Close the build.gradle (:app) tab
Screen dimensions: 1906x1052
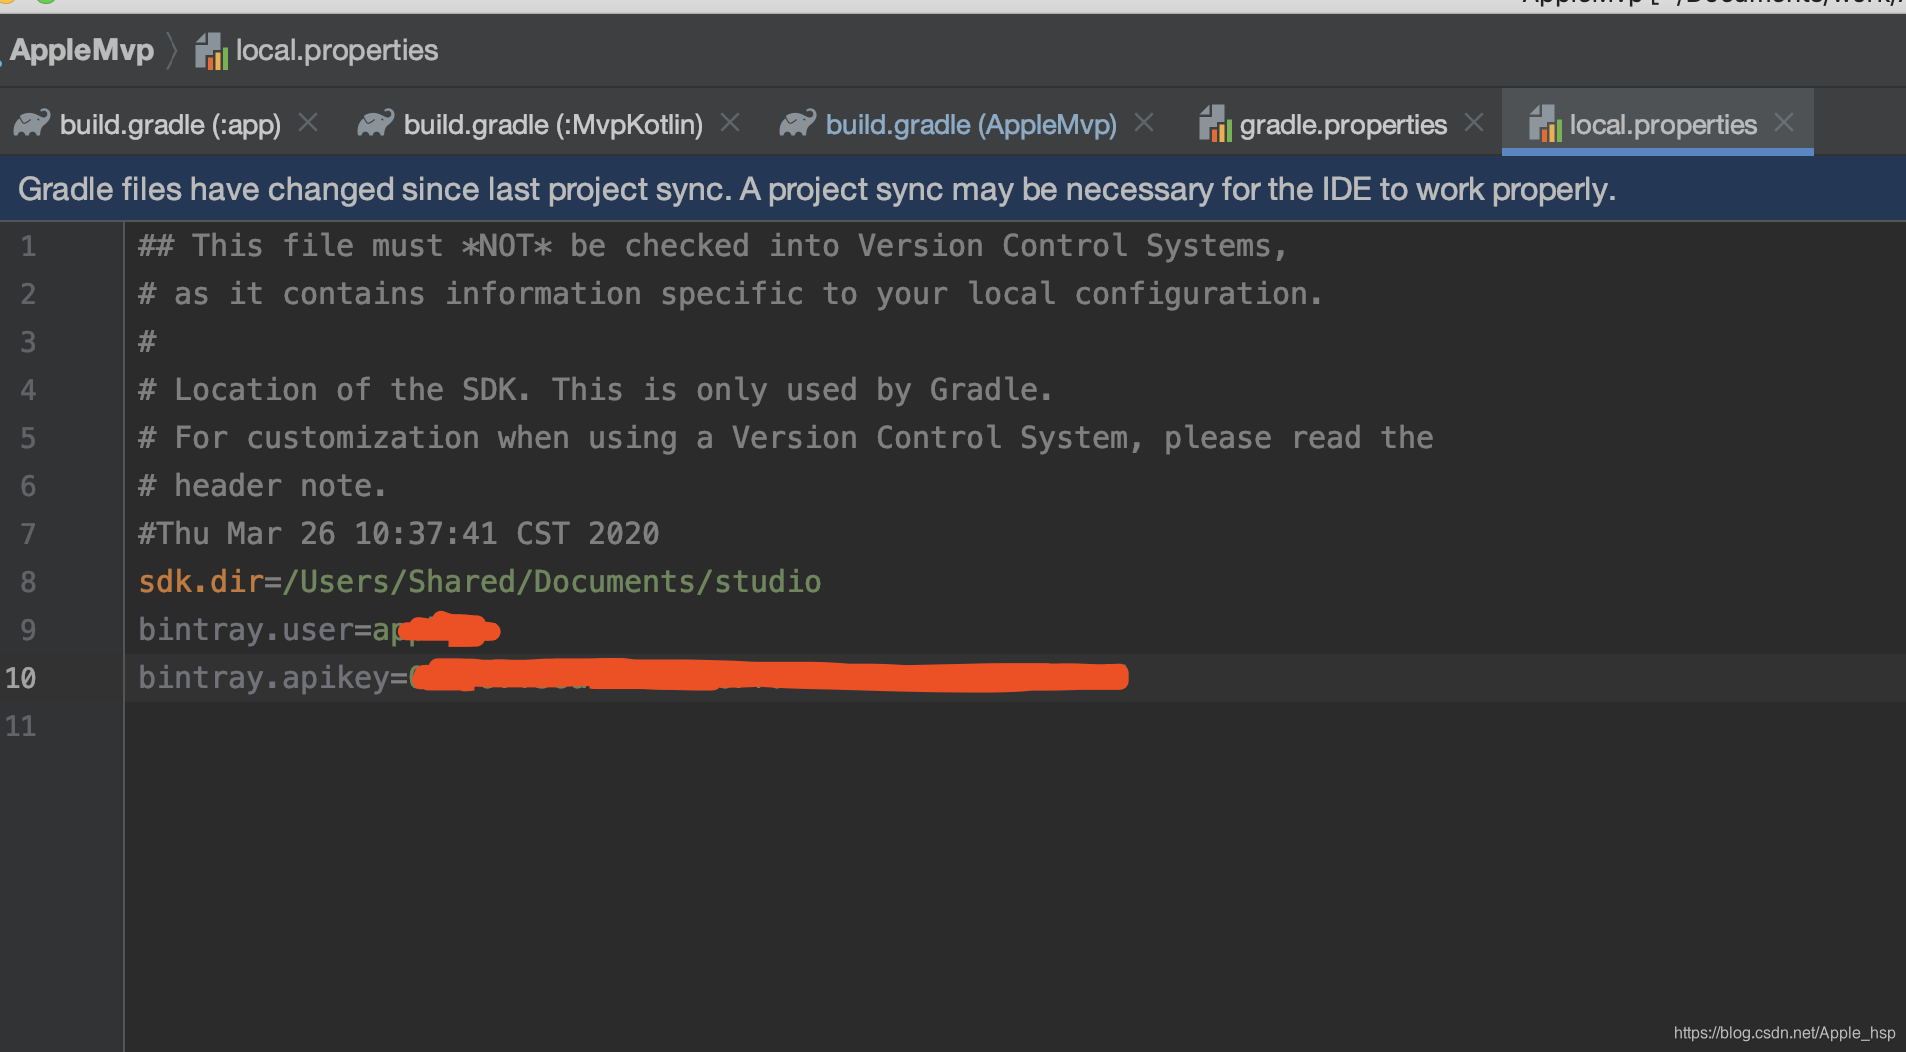tap(308, 122)
